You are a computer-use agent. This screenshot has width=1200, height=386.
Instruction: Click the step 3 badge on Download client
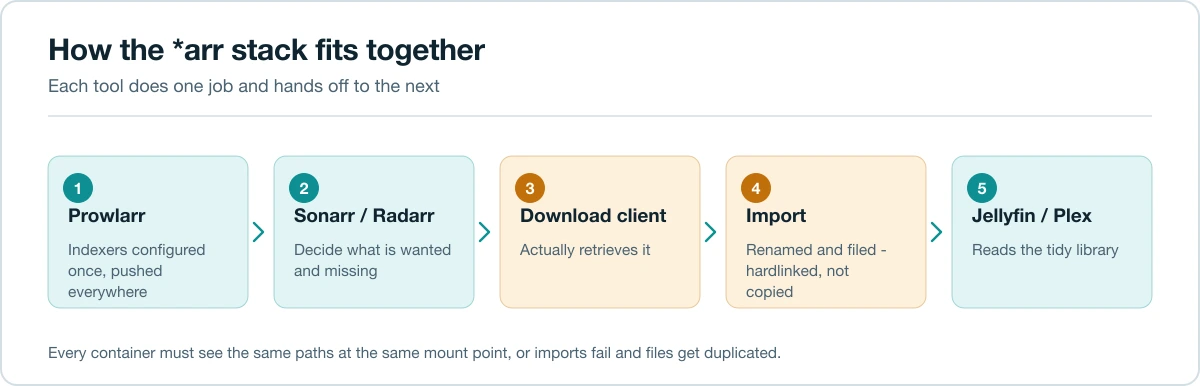point(530,188)
